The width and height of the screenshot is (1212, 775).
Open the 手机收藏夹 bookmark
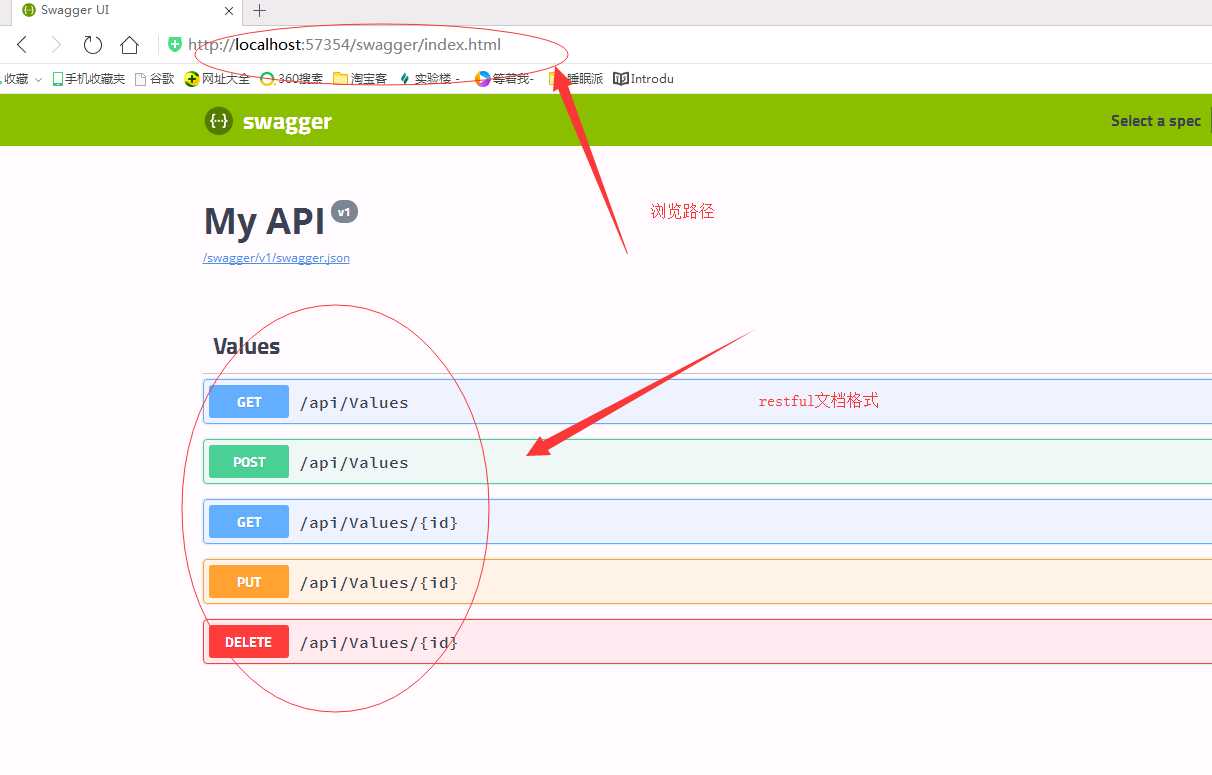[88, 78]
